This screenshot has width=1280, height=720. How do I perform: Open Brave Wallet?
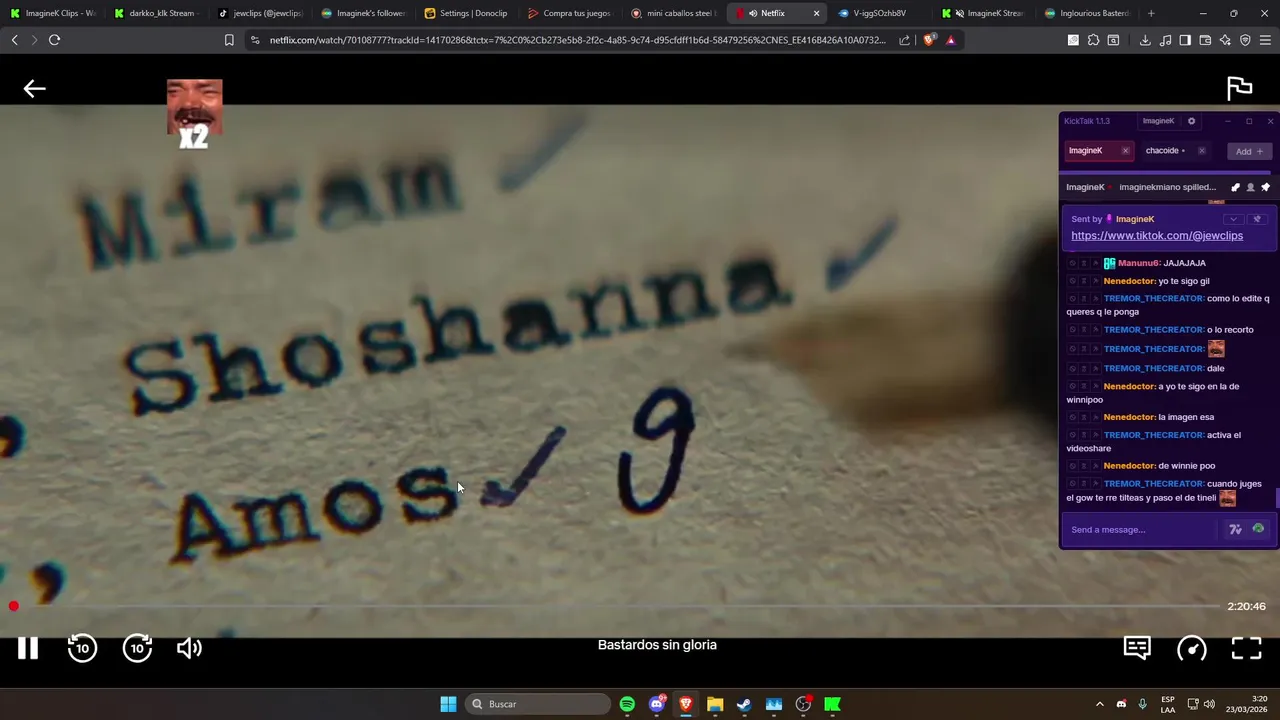pos(1205,40)
